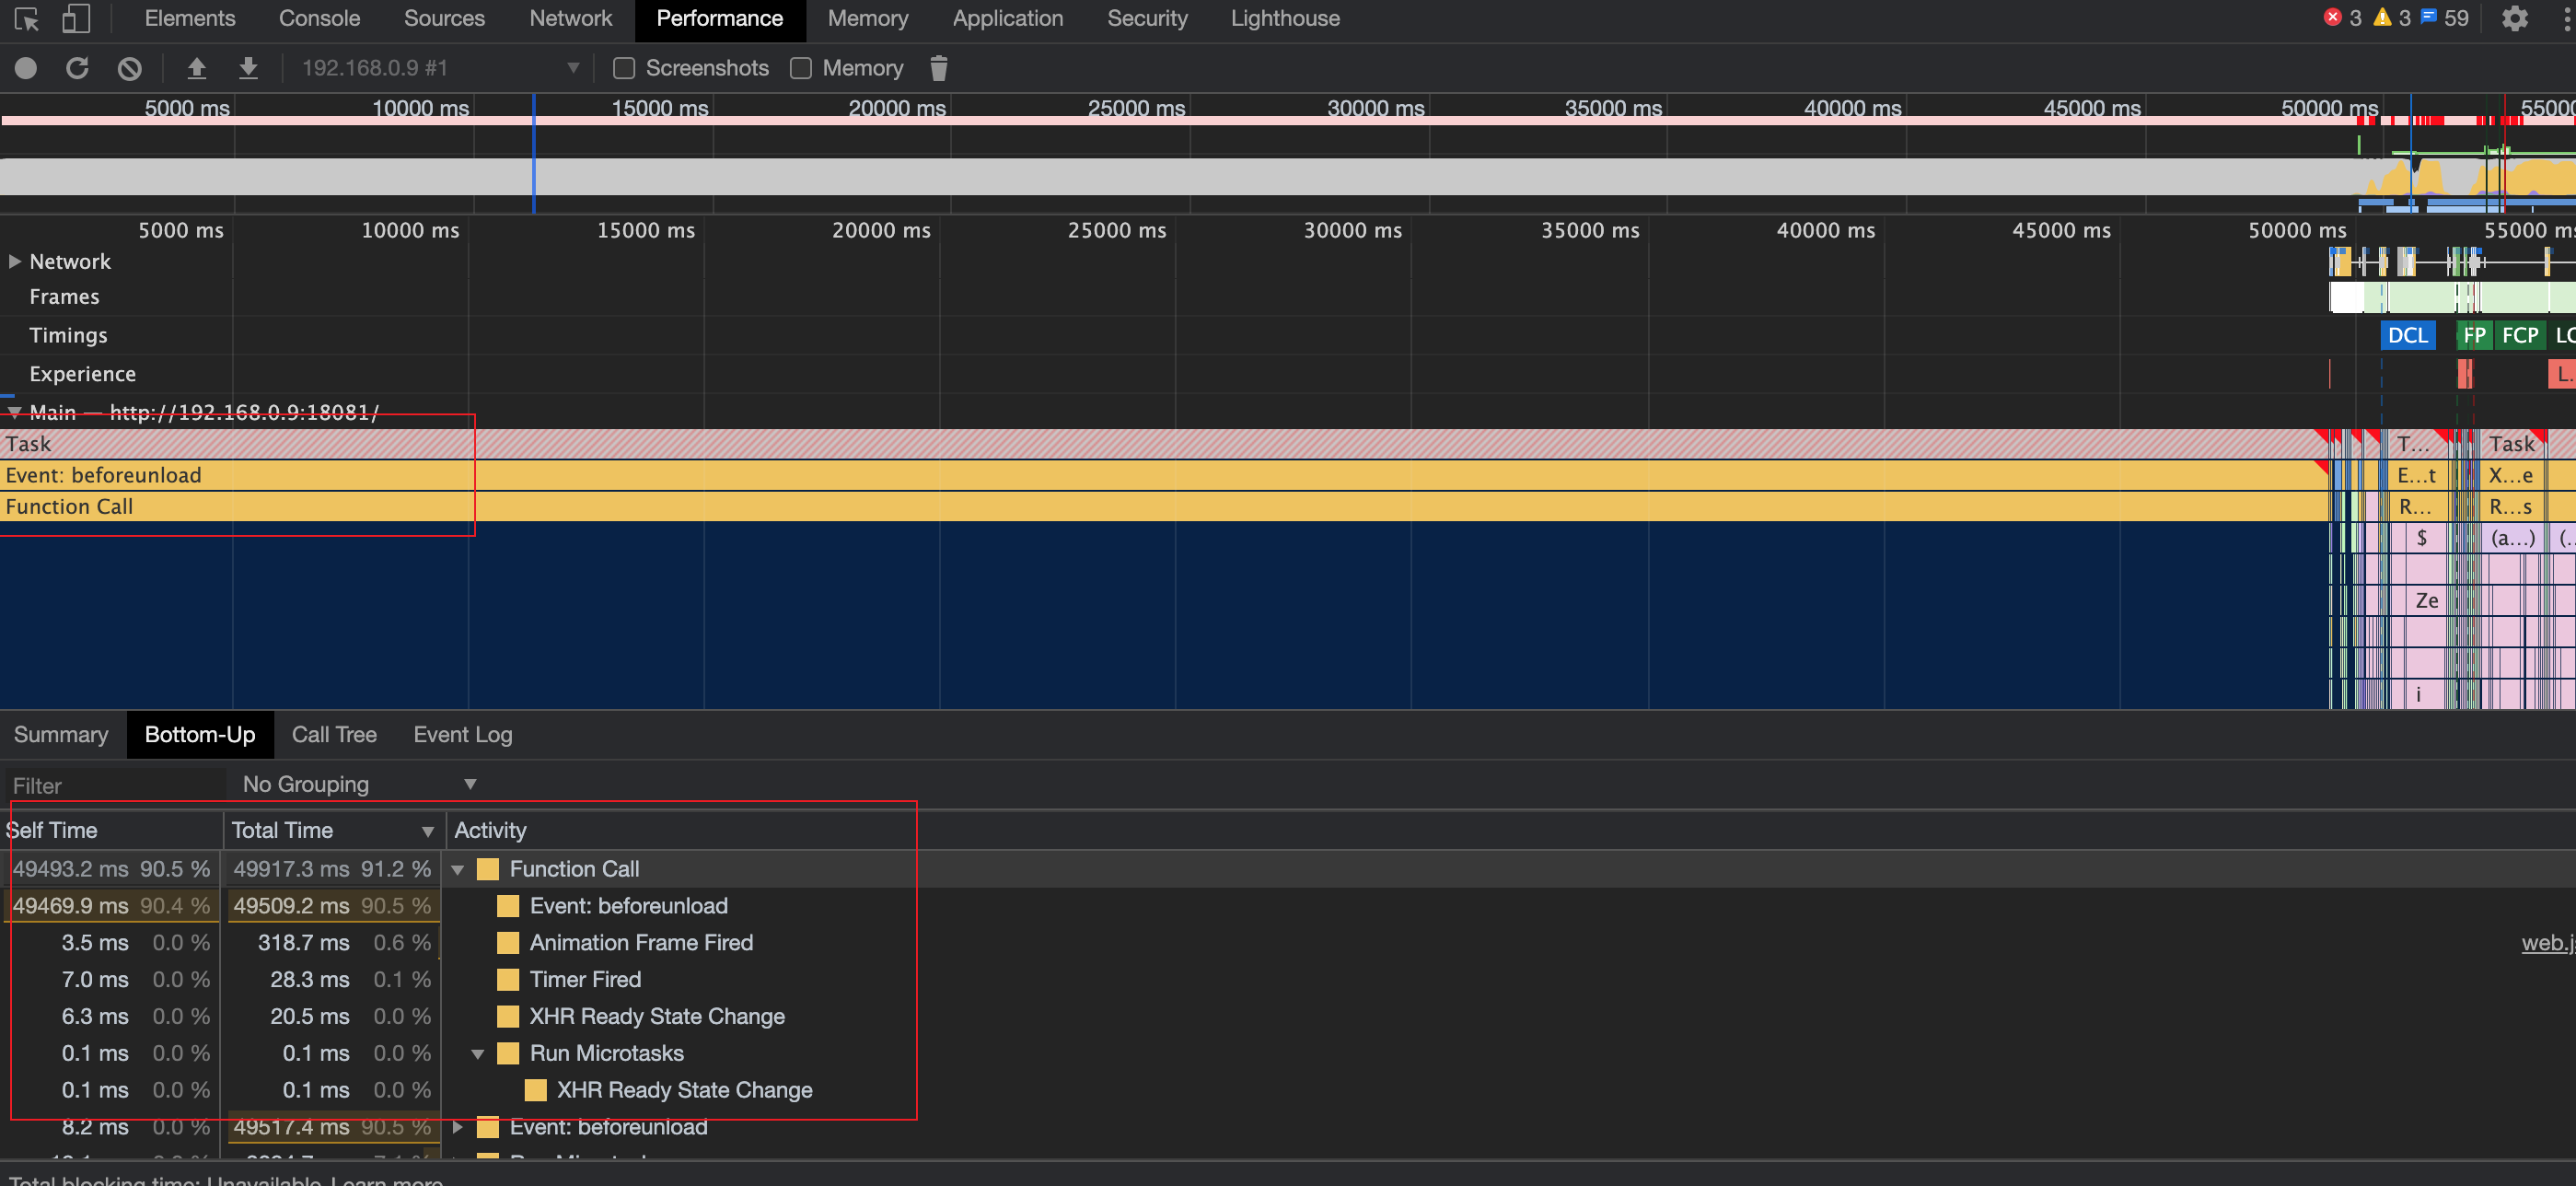Click the Experience track label

pyautogui.click(x=82, y=374)
